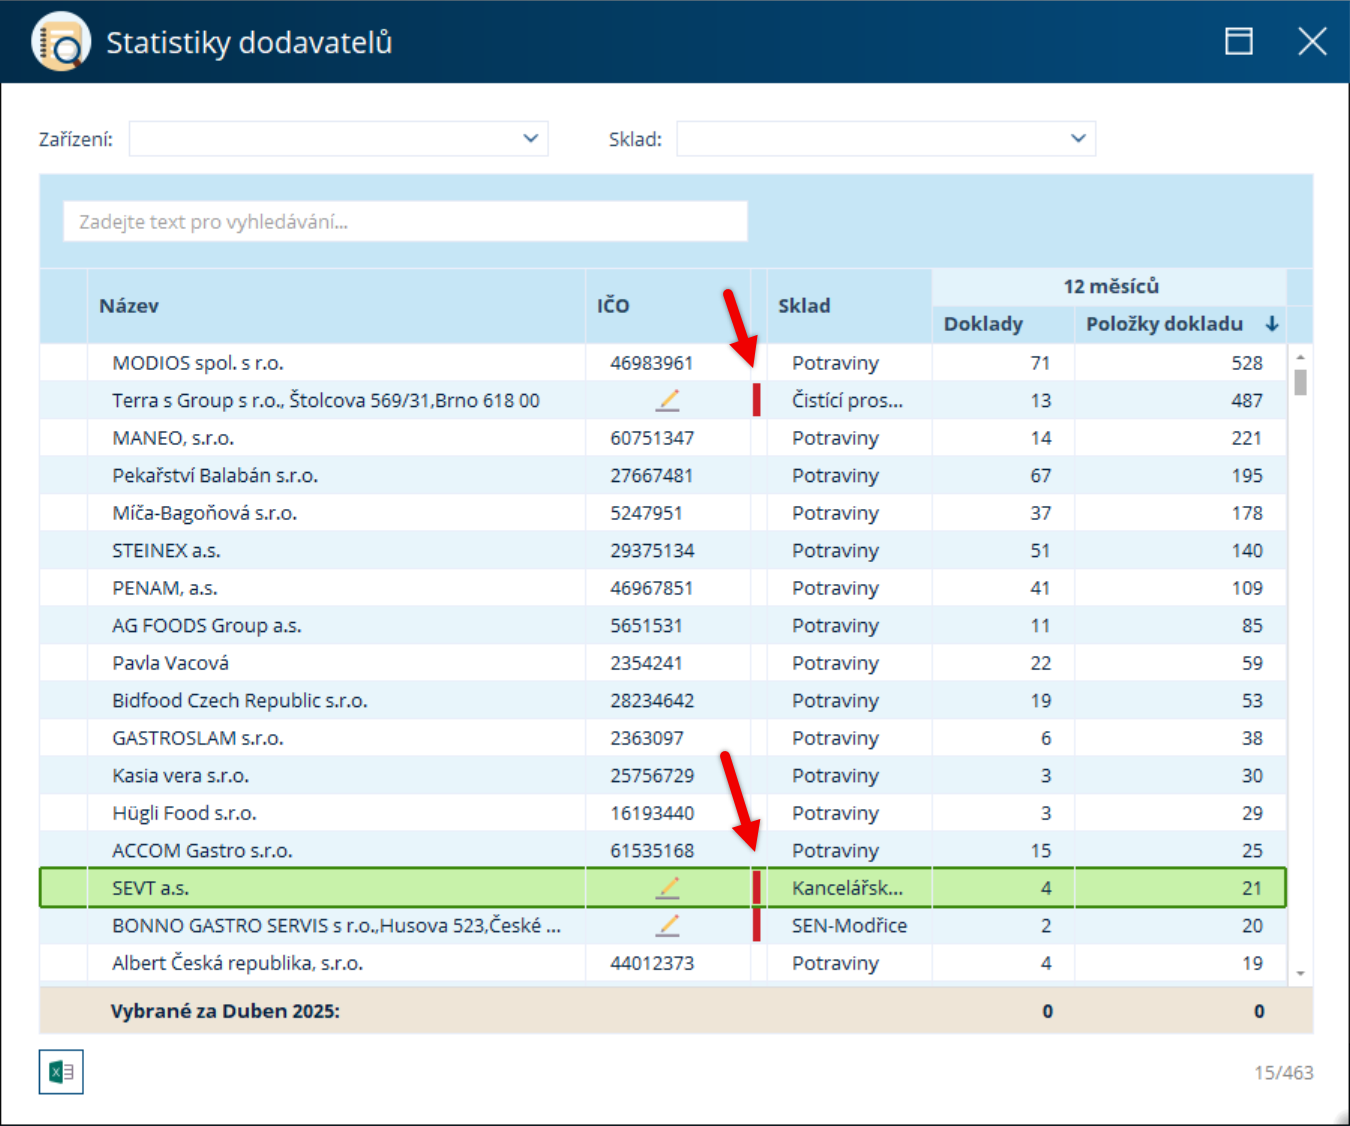The height and width of the screenshot is (1126, 1350).
Task: Click Doklady value 67
Action: [x=1041, y=475]
